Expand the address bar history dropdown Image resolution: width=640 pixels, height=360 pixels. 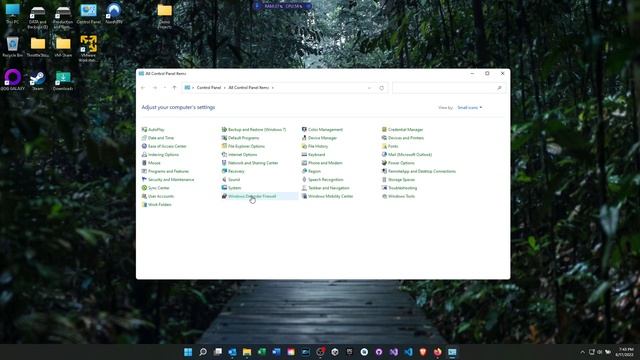tap(369, 88)
